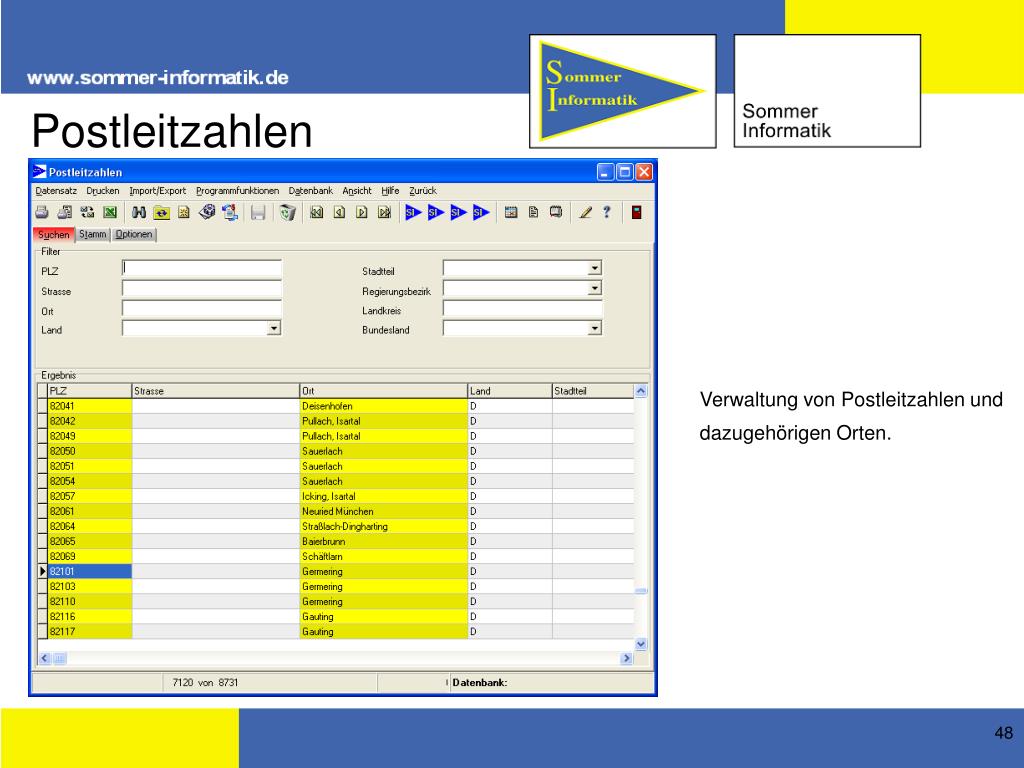Click the cube disk icon in toolbar
The height and width of the screenshot is (768, 1024).
pos(207,212)
